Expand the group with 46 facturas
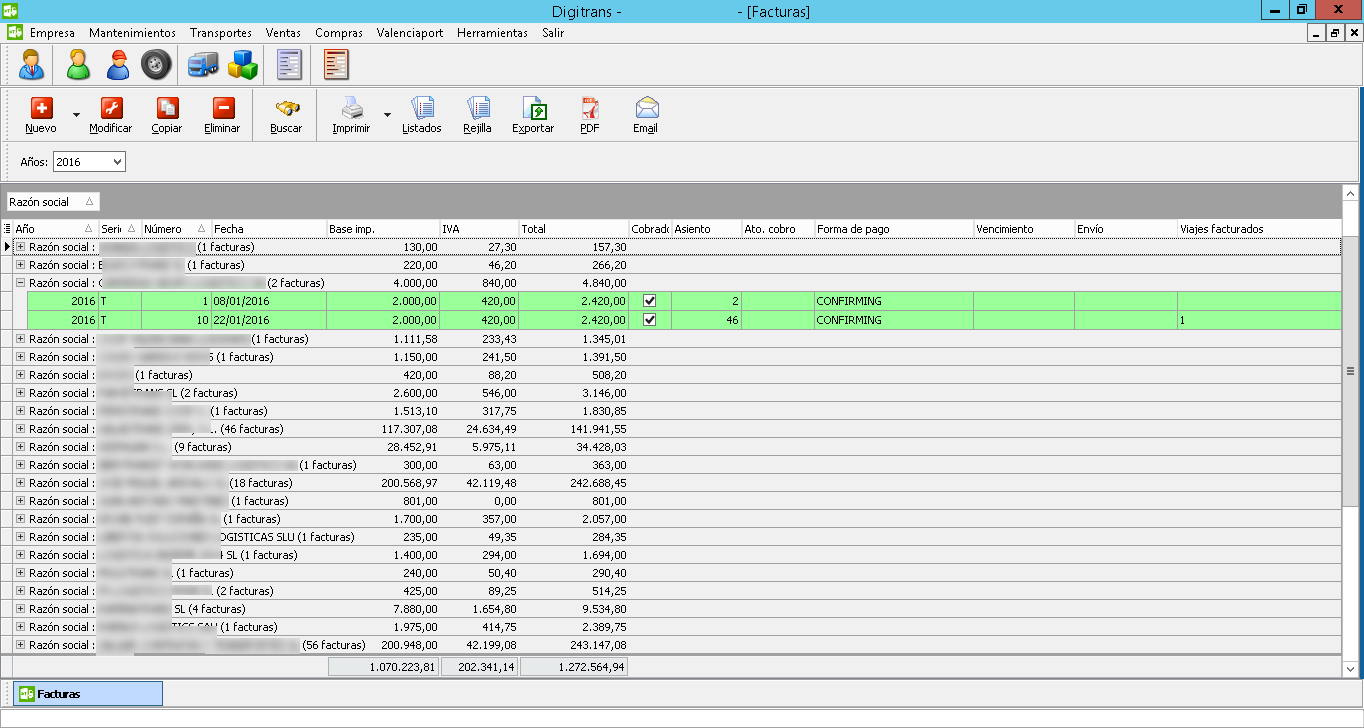The width and height of the screenshot is (1364, 728). point(20,429)
